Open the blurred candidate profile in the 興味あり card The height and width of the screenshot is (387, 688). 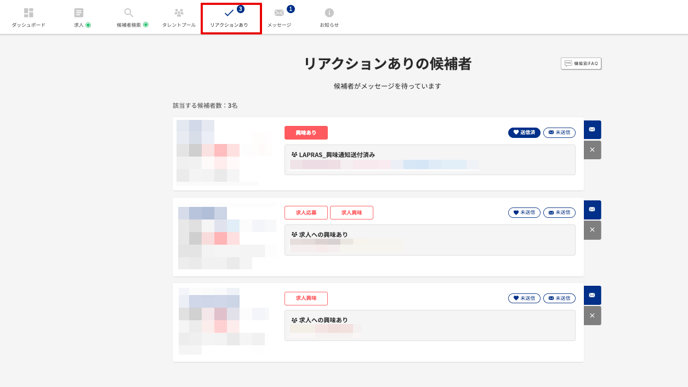tap(224, 152)
